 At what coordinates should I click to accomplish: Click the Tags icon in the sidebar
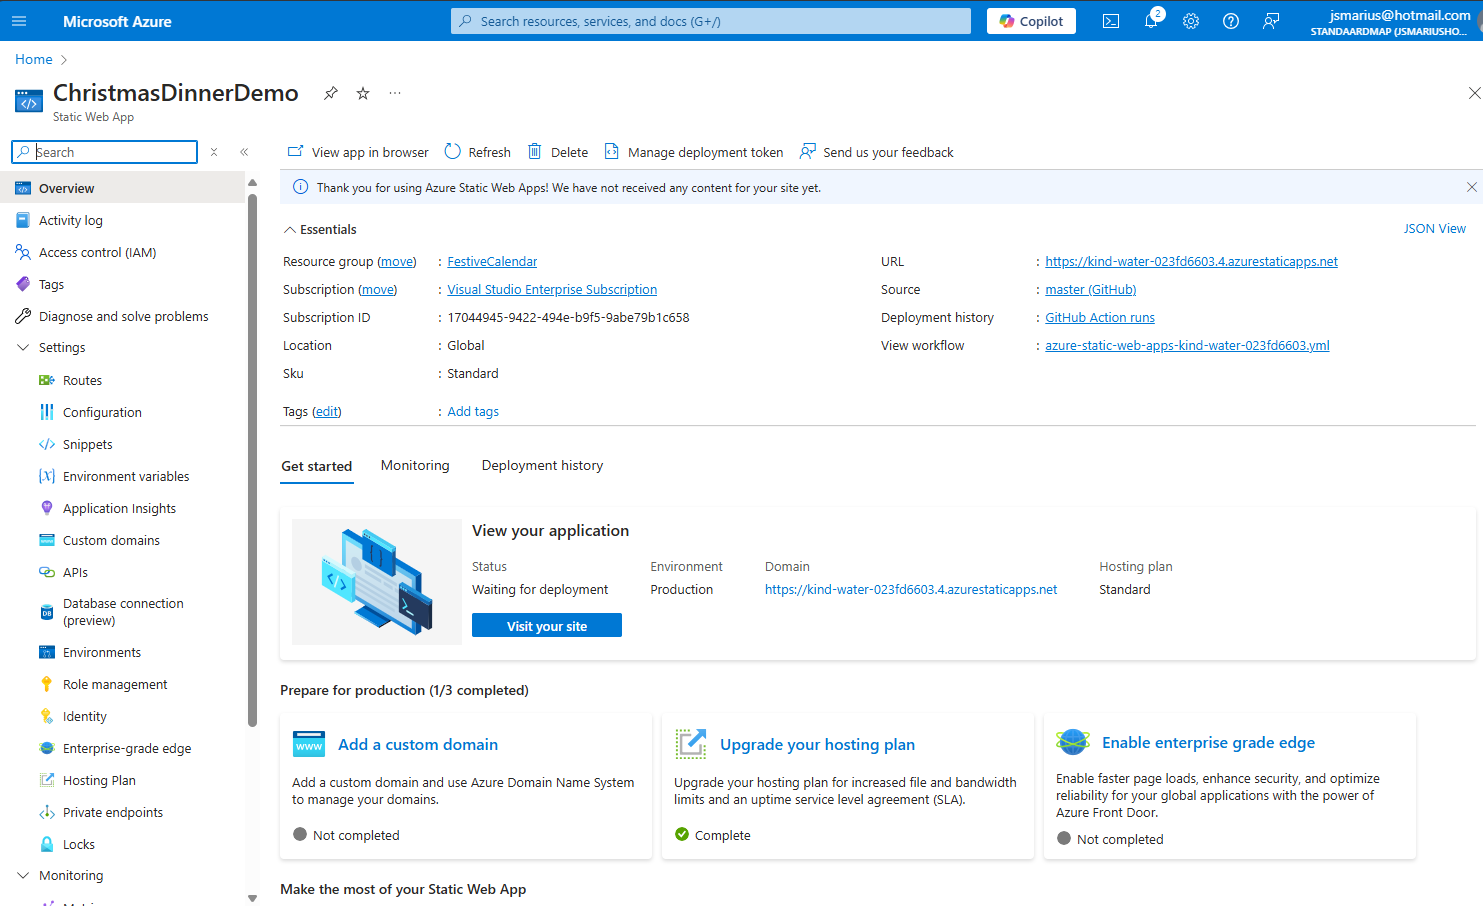[x=23, y=284]
